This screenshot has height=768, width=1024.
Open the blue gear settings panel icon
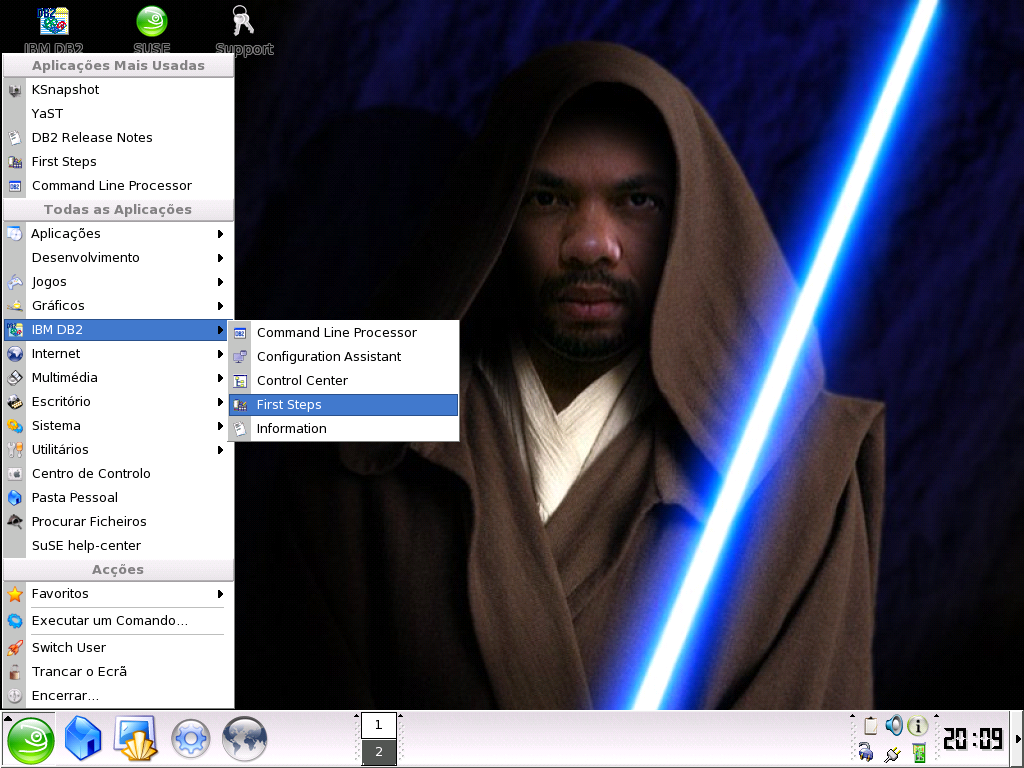[x=191, y=740]
